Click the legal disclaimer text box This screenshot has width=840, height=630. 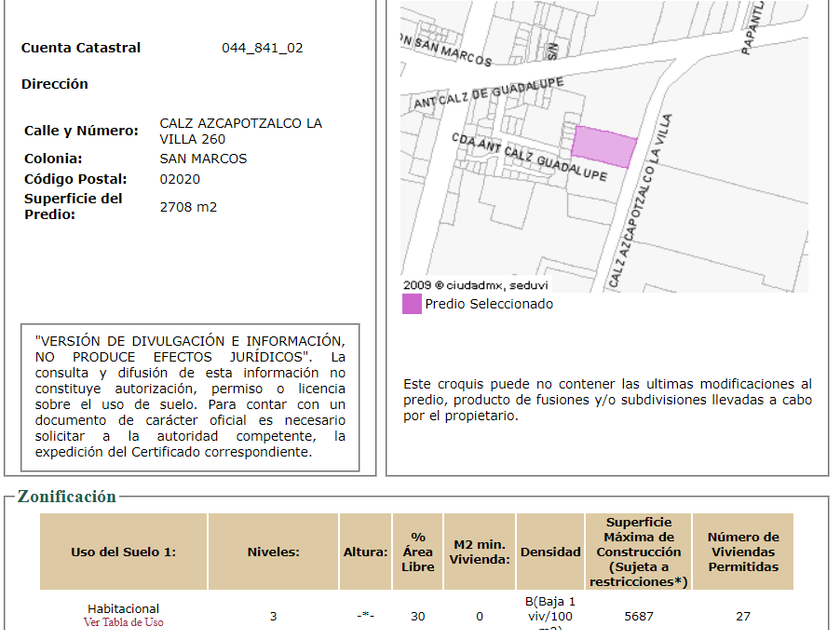click(x=190, y=397)
